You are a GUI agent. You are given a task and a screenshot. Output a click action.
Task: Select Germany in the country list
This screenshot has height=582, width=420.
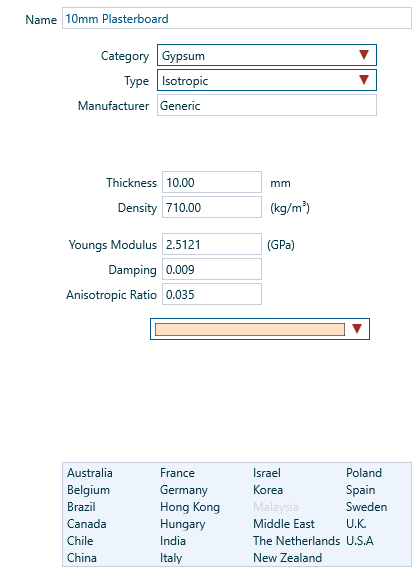[x=184, y=490]
